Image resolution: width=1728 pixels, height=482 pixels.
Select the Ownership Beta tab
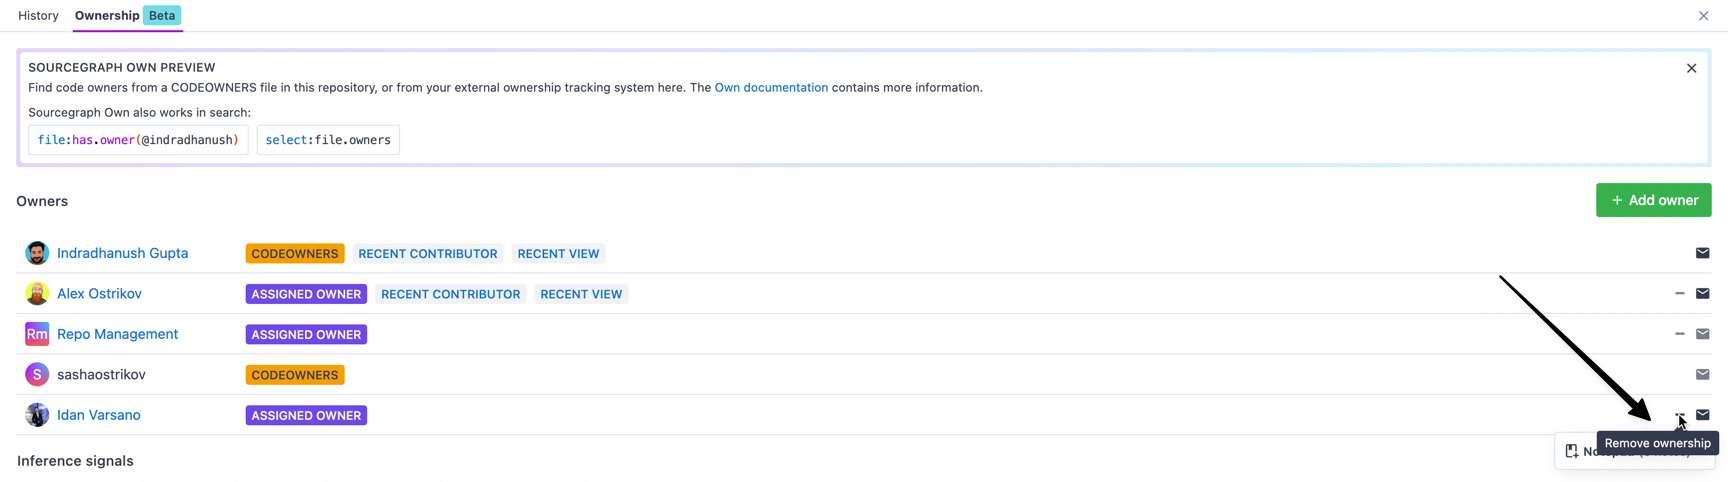pos(127,16)
